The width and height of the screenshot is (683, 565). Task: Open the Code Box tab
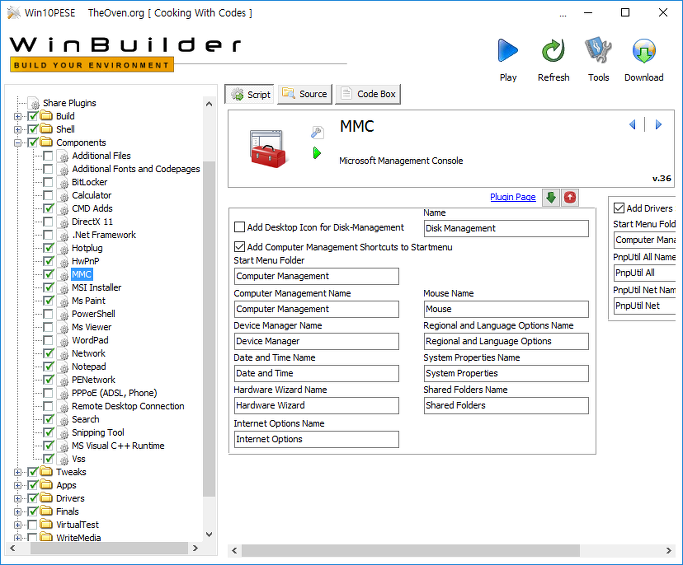tap(368, 94)
